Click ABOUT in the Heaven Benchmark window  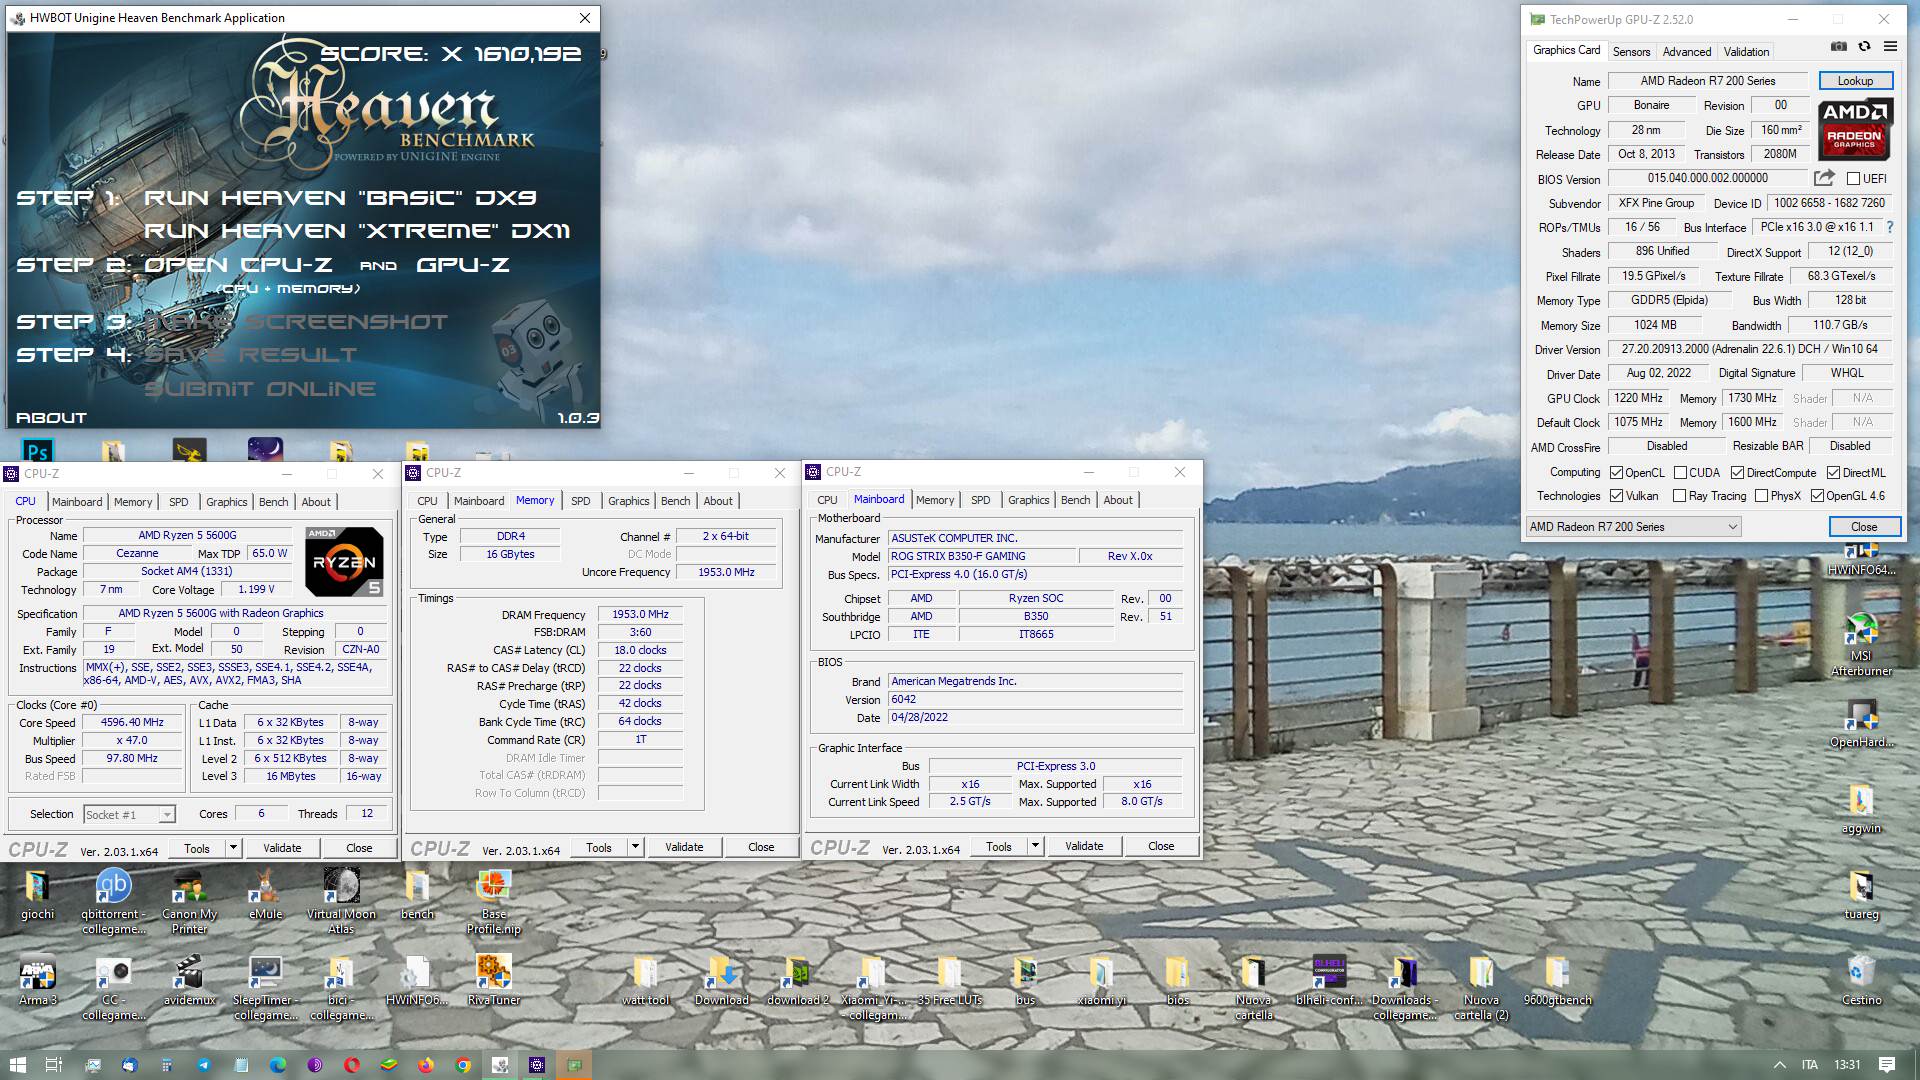[x=51, y=418]
